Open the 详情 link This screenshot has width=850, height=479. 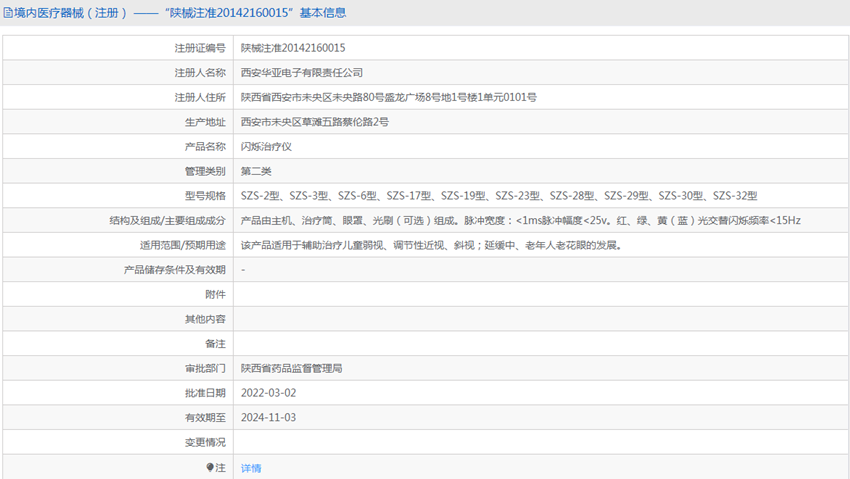point(251,468)
